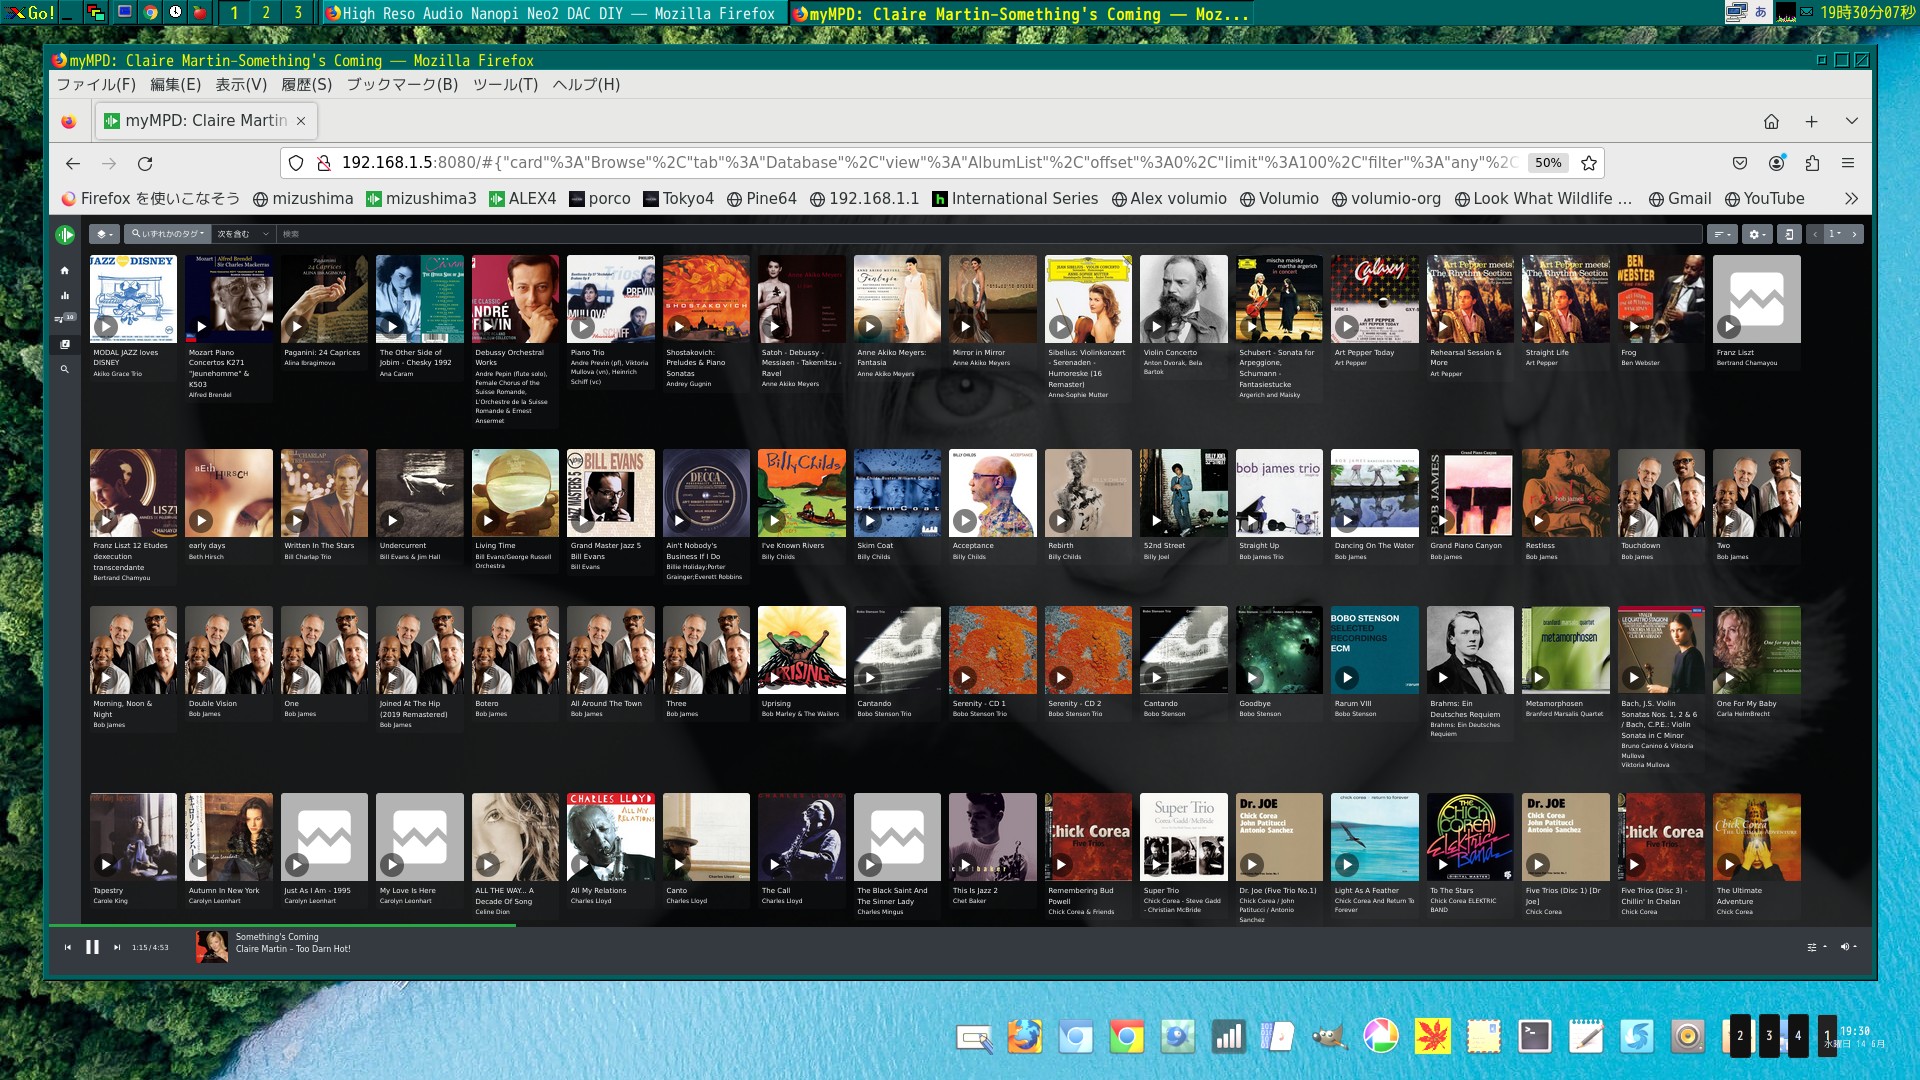Play the Art Pepper Today album
This screenshot has height=1080, width=1920.
1347,327
